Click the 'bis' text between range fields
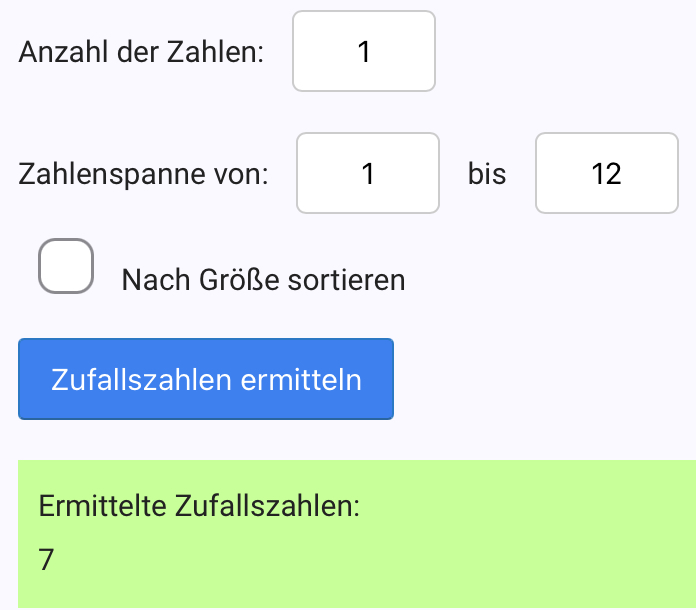The width and height of the screenshot is (696, 610). point(487,175)
